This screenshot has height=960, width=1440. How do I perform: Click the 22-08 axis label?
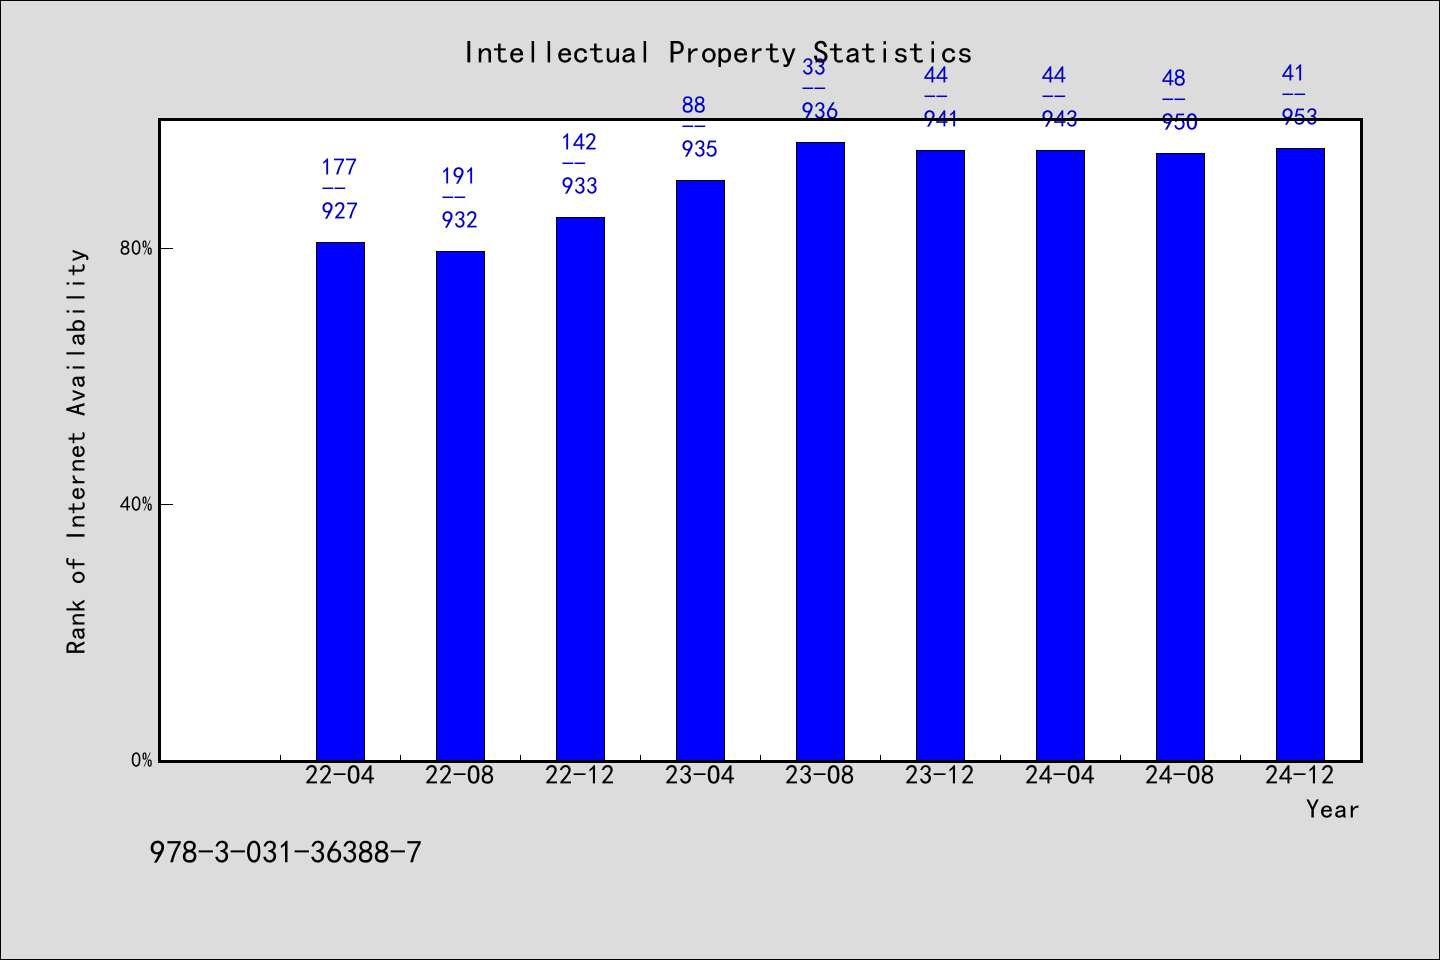460,776
